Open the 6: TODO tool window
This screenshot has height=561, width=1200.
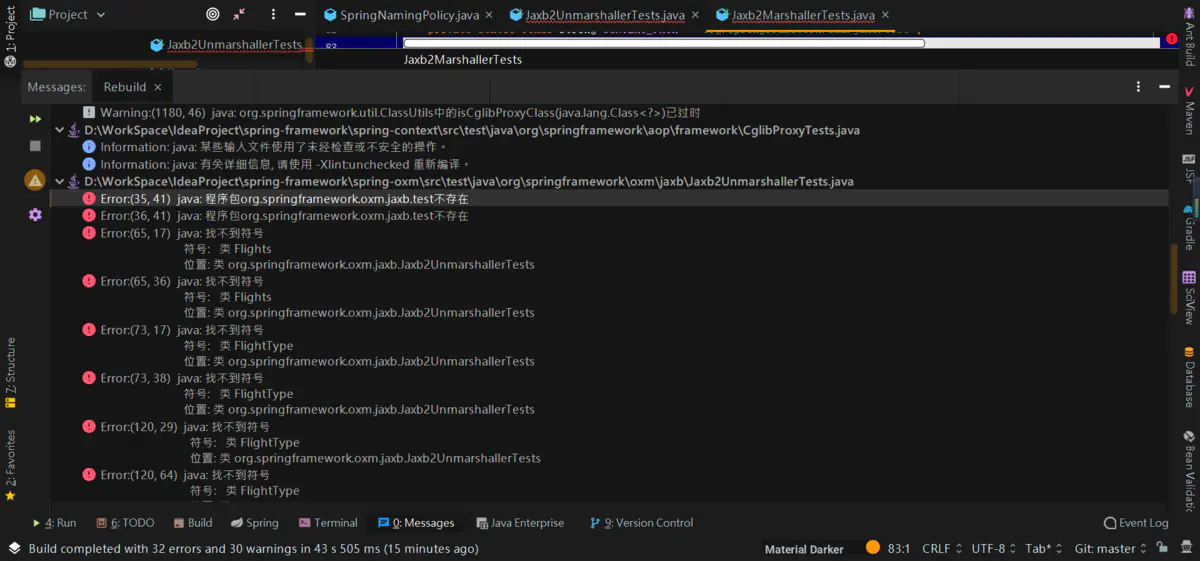125,523
